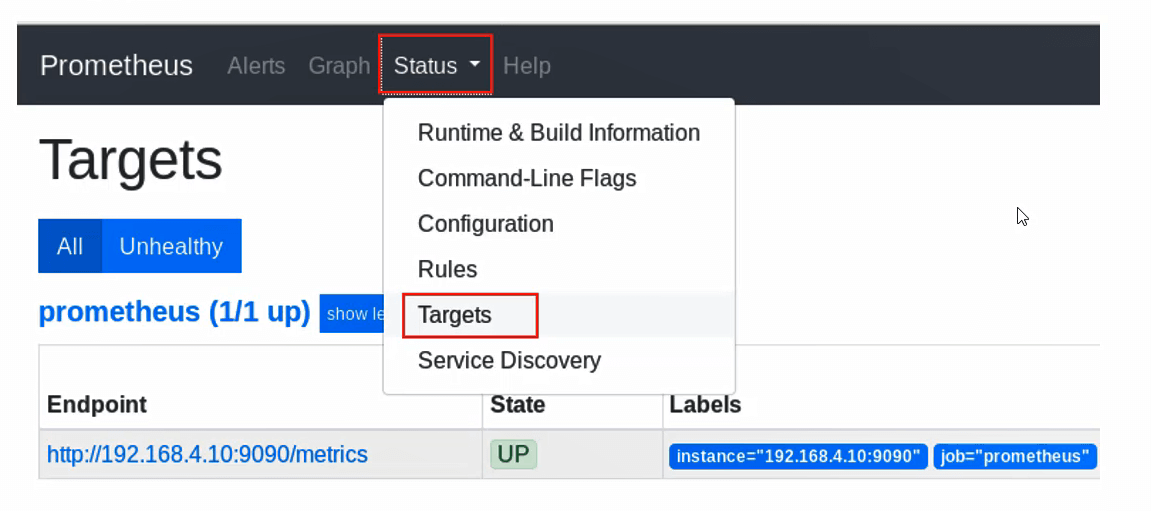Choose Targets in the dropdown
The image size is (1151, 511).
point(559,315)
